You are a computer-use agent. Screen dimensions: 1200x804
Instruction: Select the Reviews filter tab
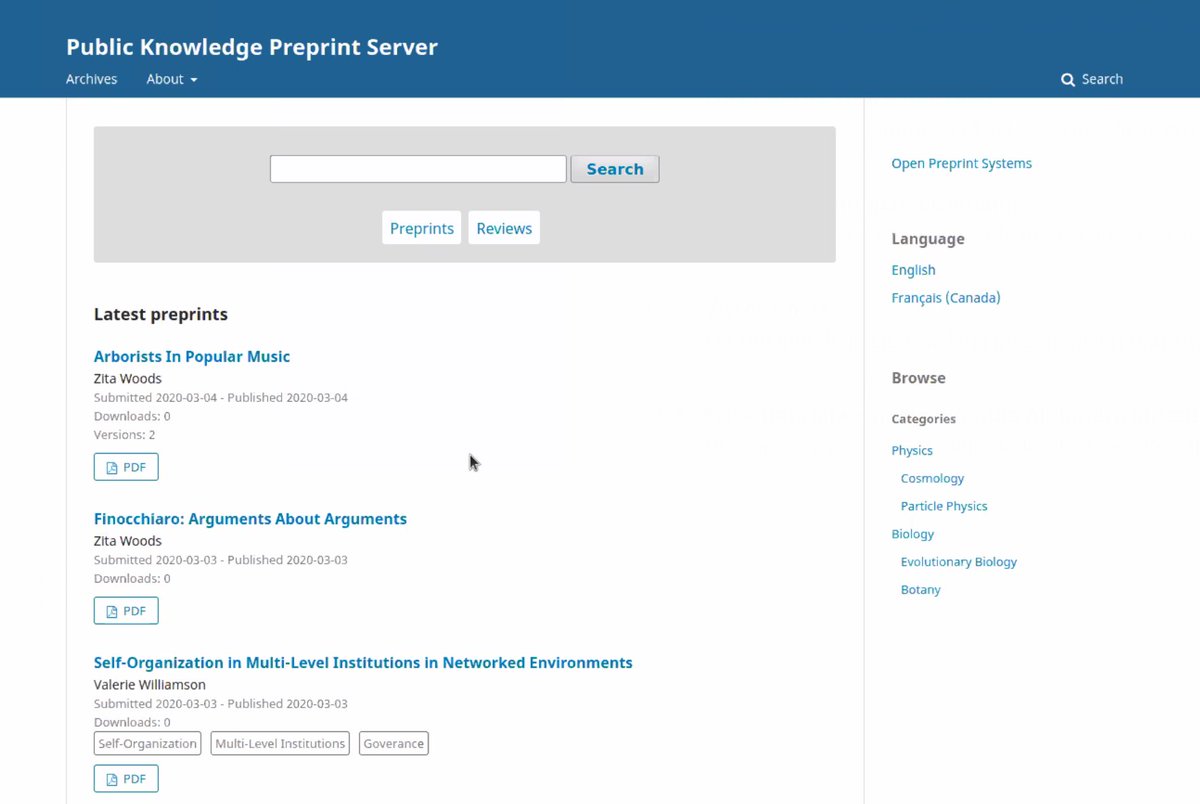tap(504, 228)
